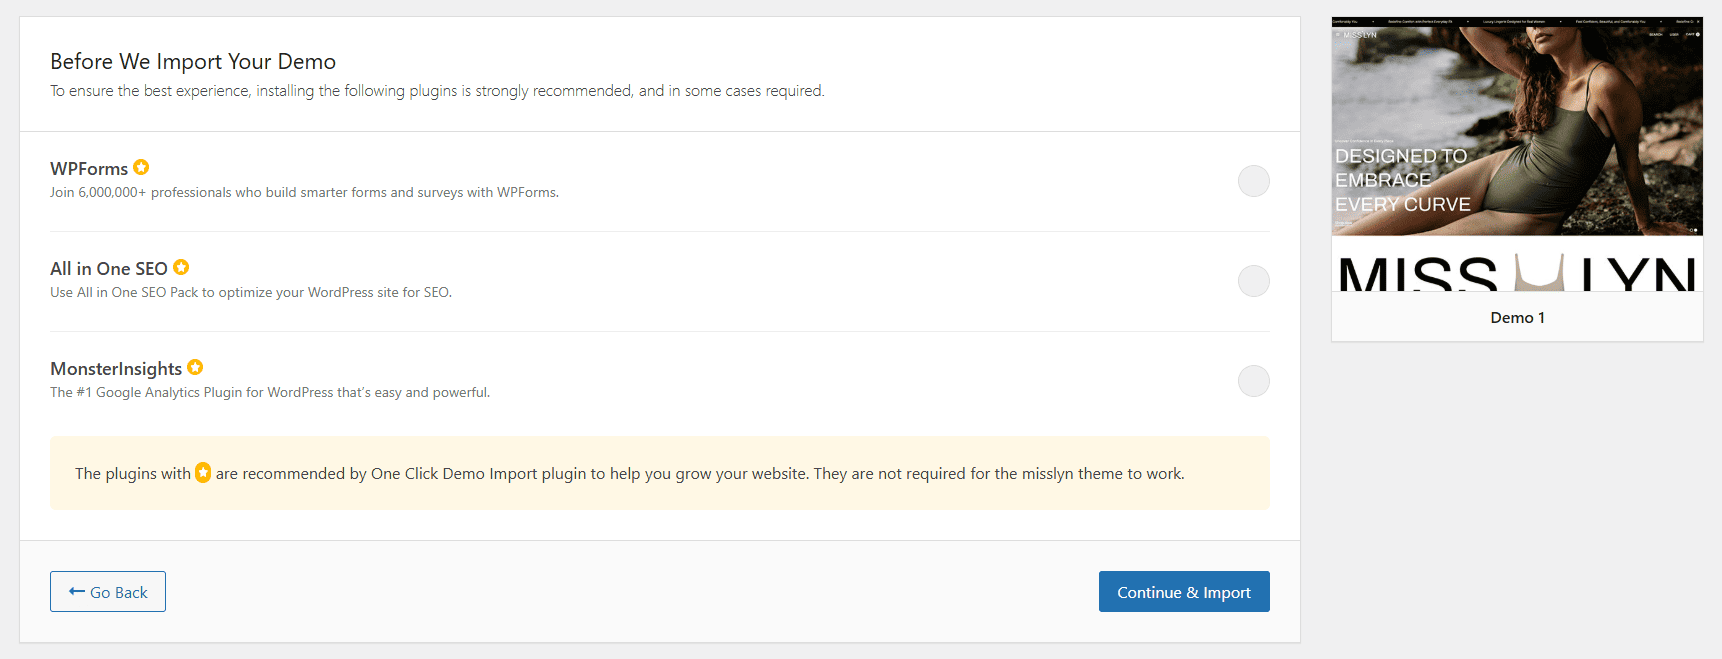Click the All in One SEO title
The width and height of the screenshot is (1722, 659).
click(109, 269)
